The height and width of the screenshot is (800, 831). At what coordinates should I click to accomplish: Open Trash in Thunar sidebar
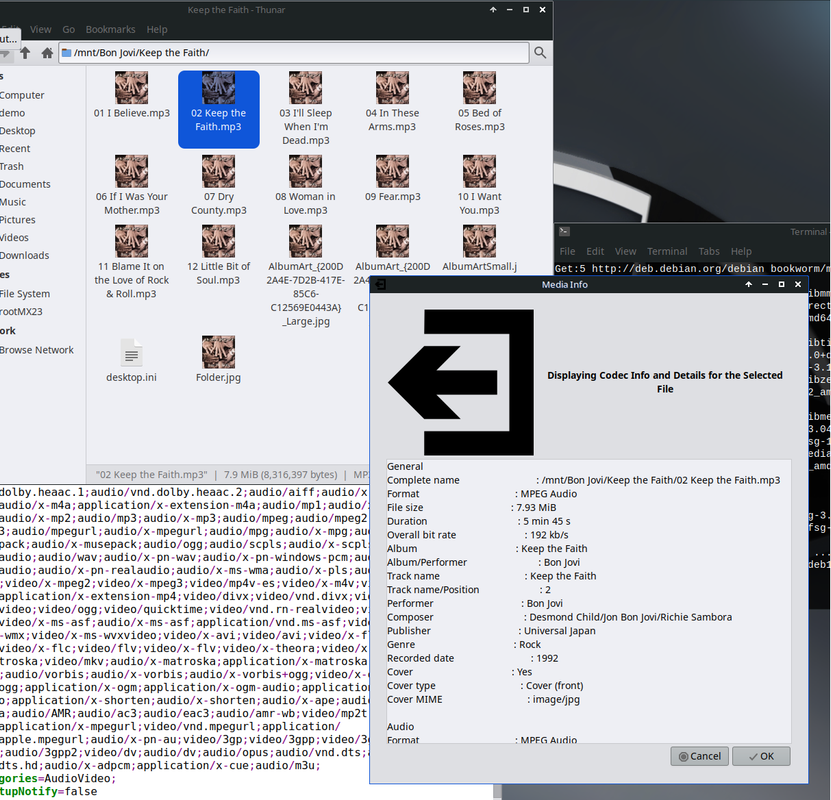click(x=12, y=166)
